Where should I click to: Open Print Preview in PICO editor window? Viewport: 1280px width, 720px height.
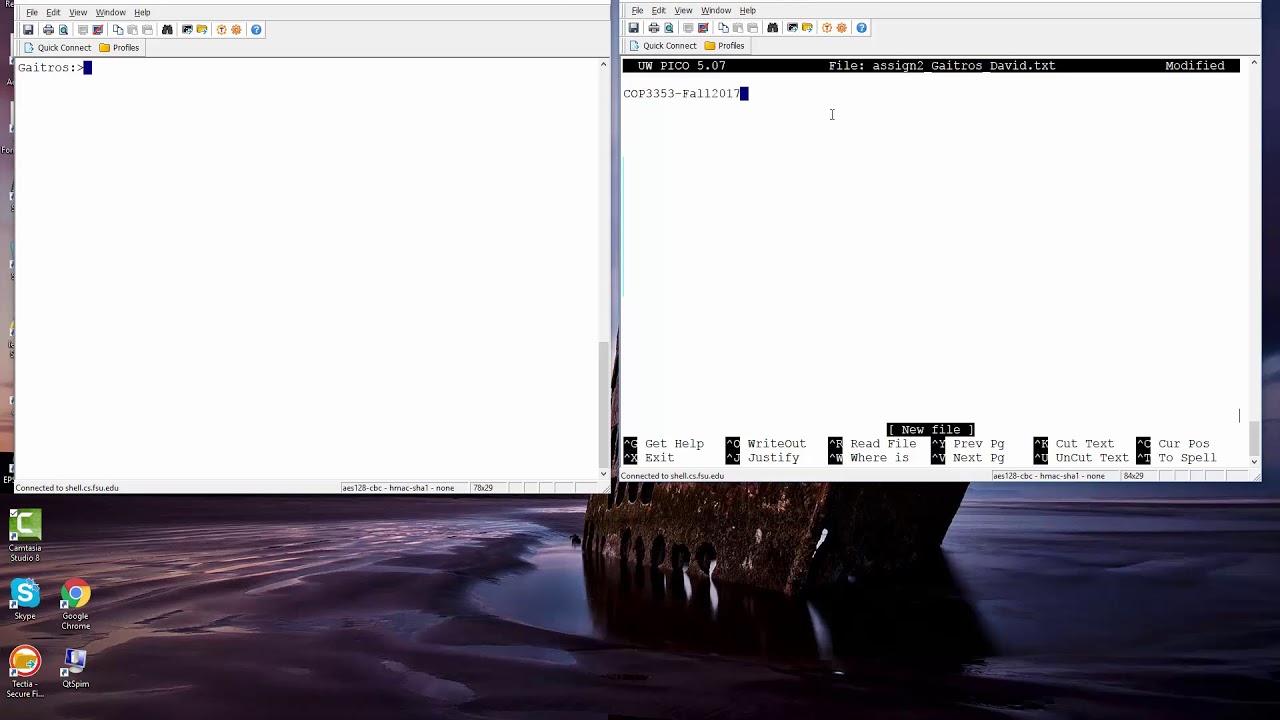[669, 28]
